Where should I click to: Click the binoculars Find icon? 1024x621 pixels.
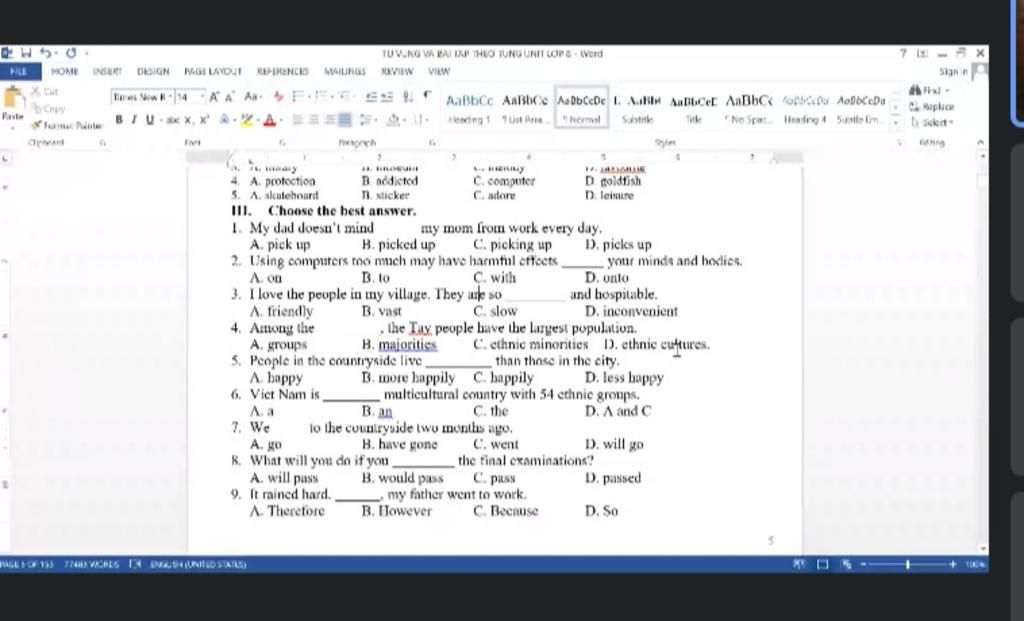(x=915, y=91)
